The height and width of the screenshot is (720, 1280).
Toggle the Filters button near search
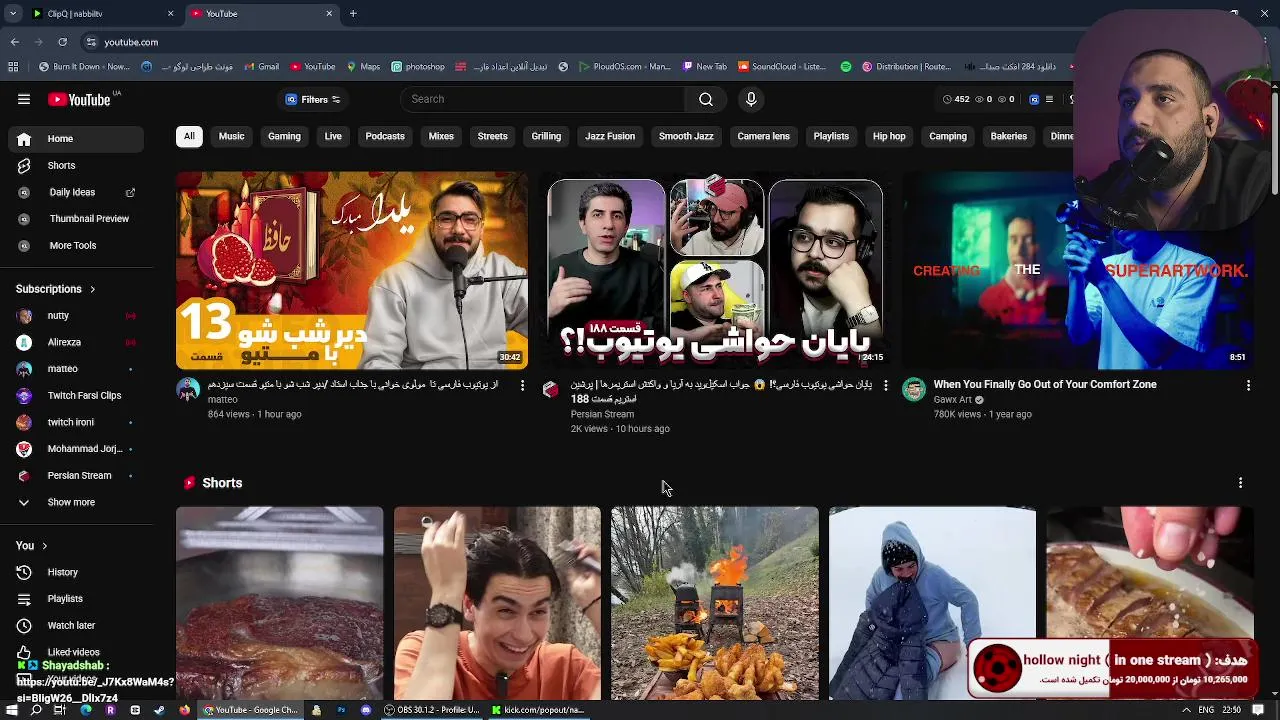(313, 99)
